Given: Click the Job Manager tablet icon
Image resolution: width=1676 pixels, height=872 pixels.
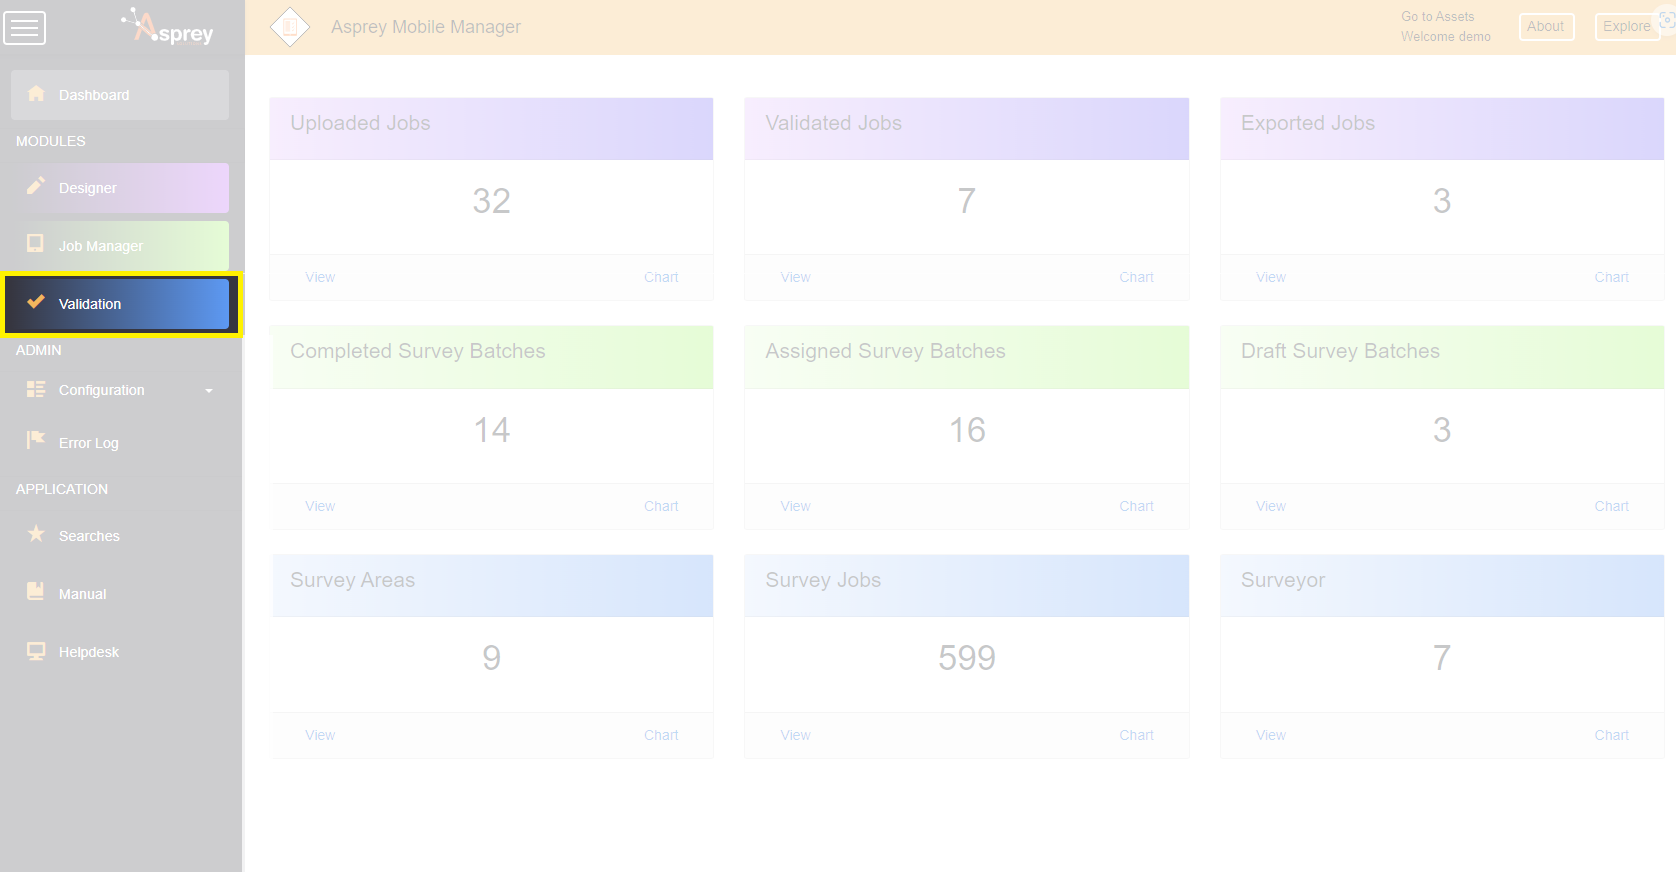Looking at the screenshot, I should 36,244.
